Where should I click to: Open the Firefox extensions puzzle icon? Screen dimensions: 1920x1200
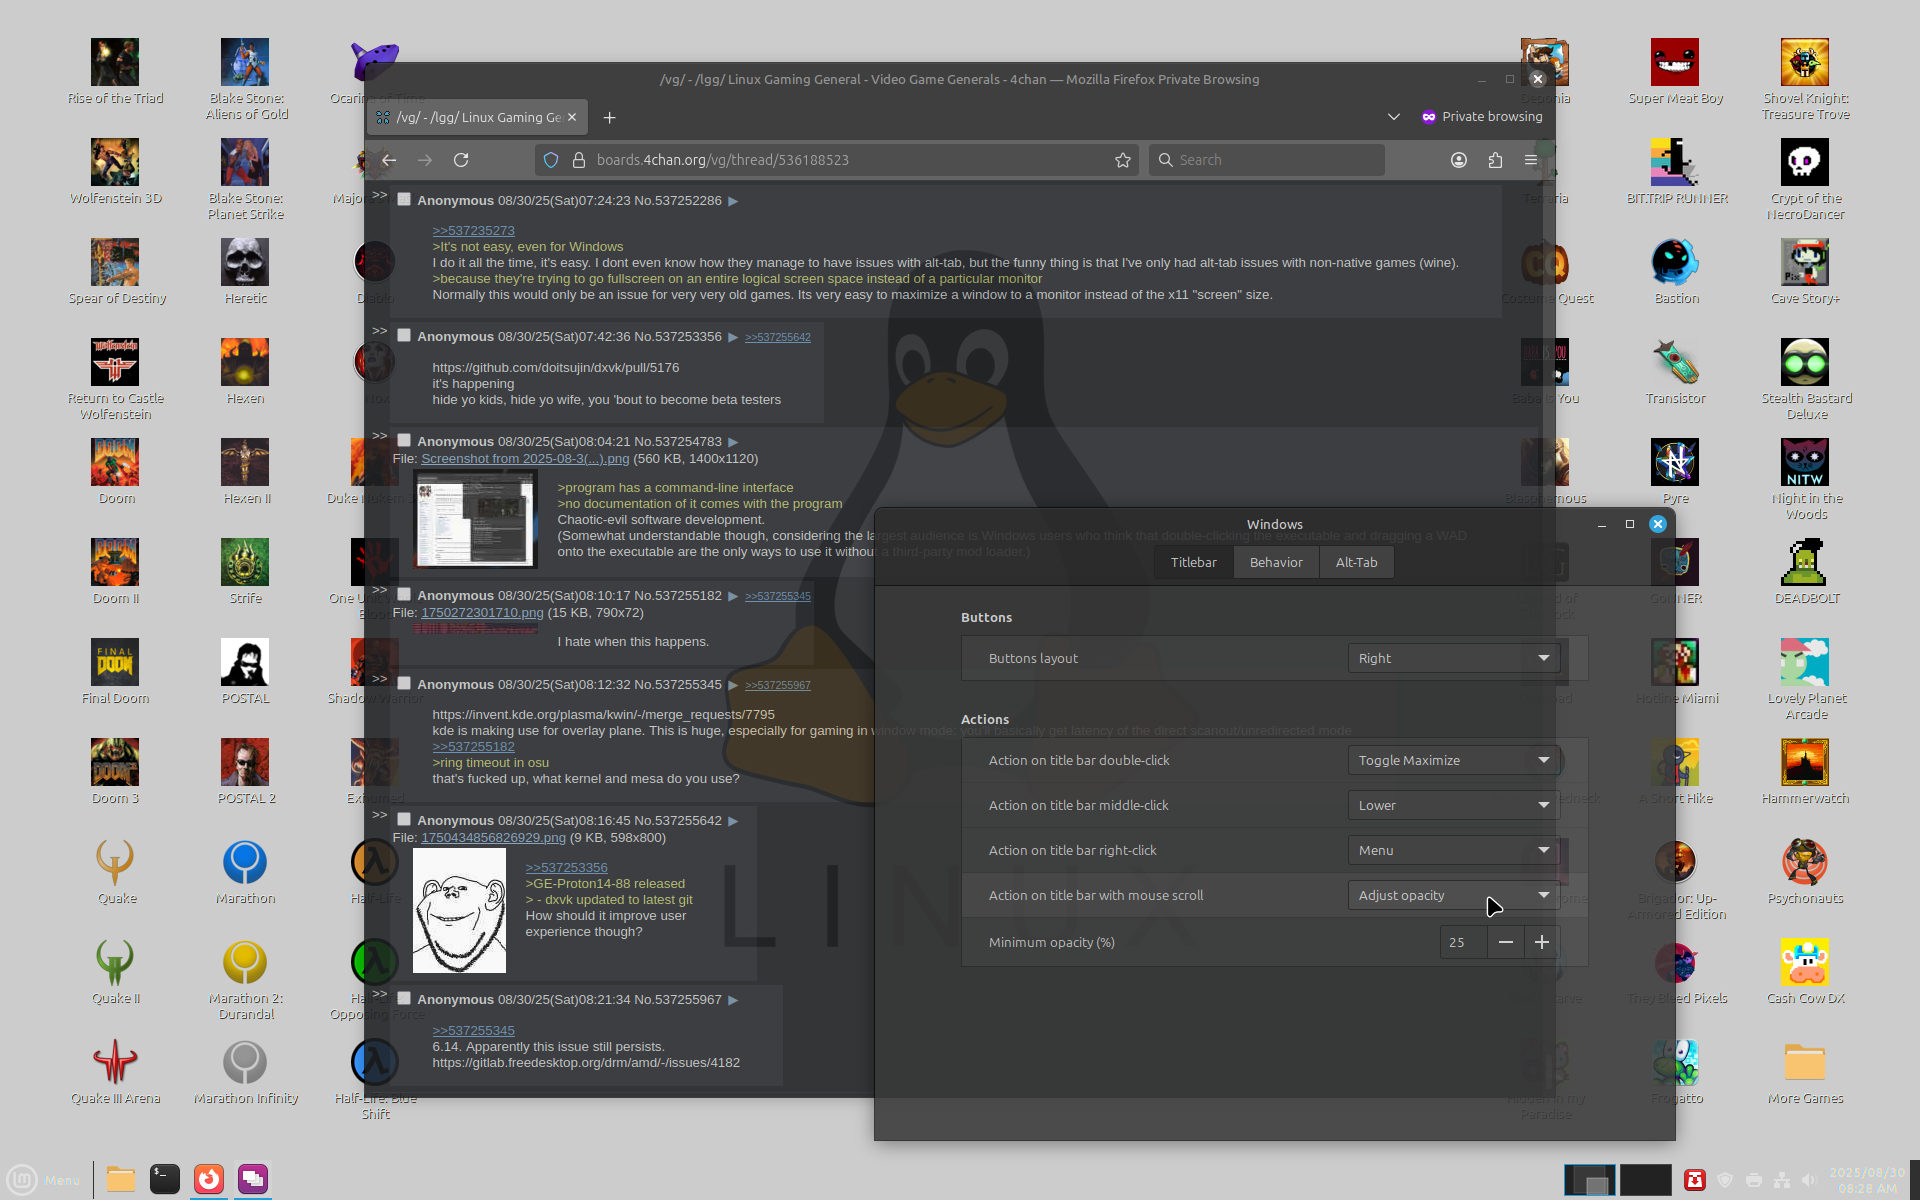1495,160
